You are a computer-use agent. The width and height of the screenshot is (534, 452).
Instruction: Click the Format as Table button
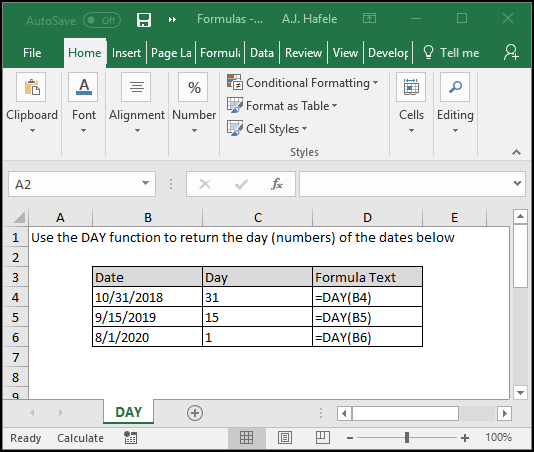pos(282,106)
